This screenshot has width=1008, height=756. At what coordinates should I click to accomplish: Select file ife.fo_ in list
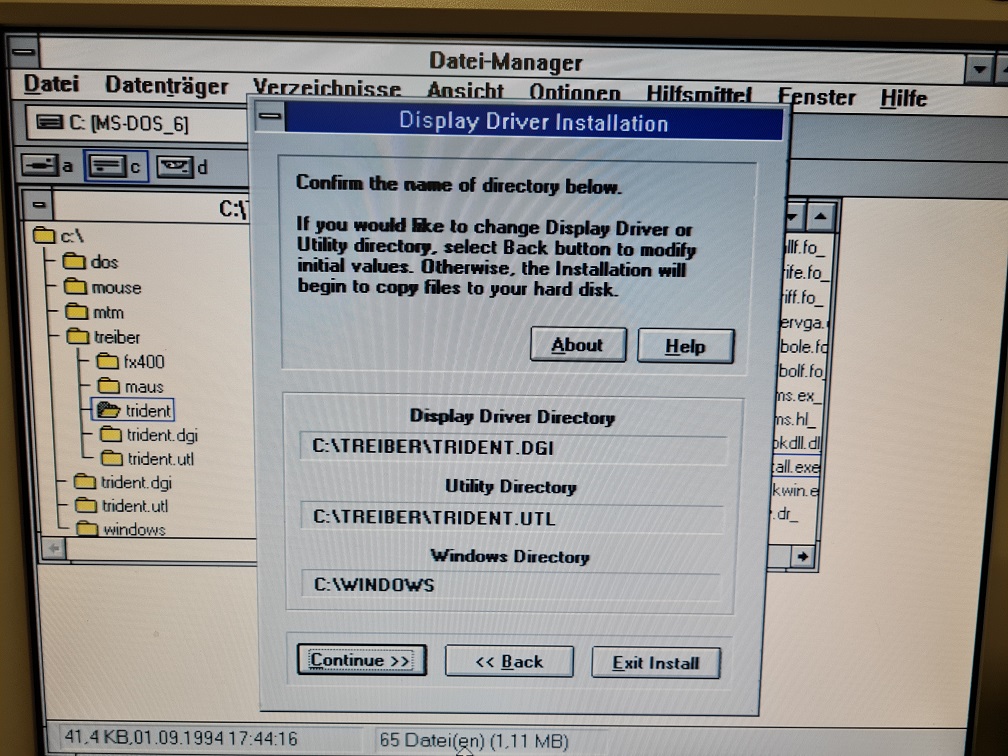[805, 273]
